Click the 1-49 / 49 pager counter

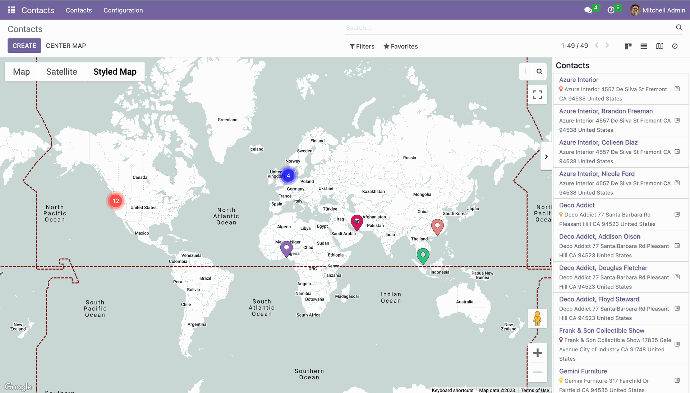coord(575,45)
